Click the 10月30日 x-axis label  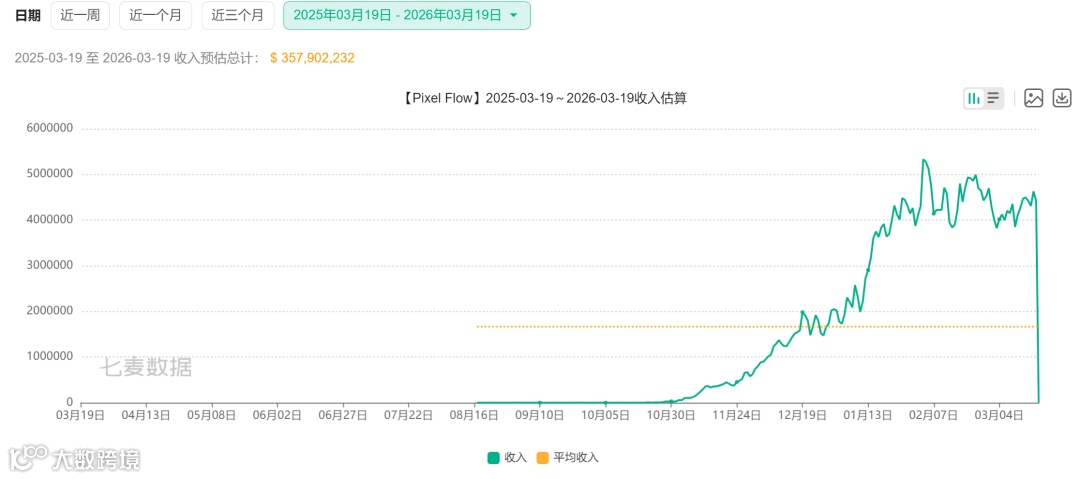point(671,416)
